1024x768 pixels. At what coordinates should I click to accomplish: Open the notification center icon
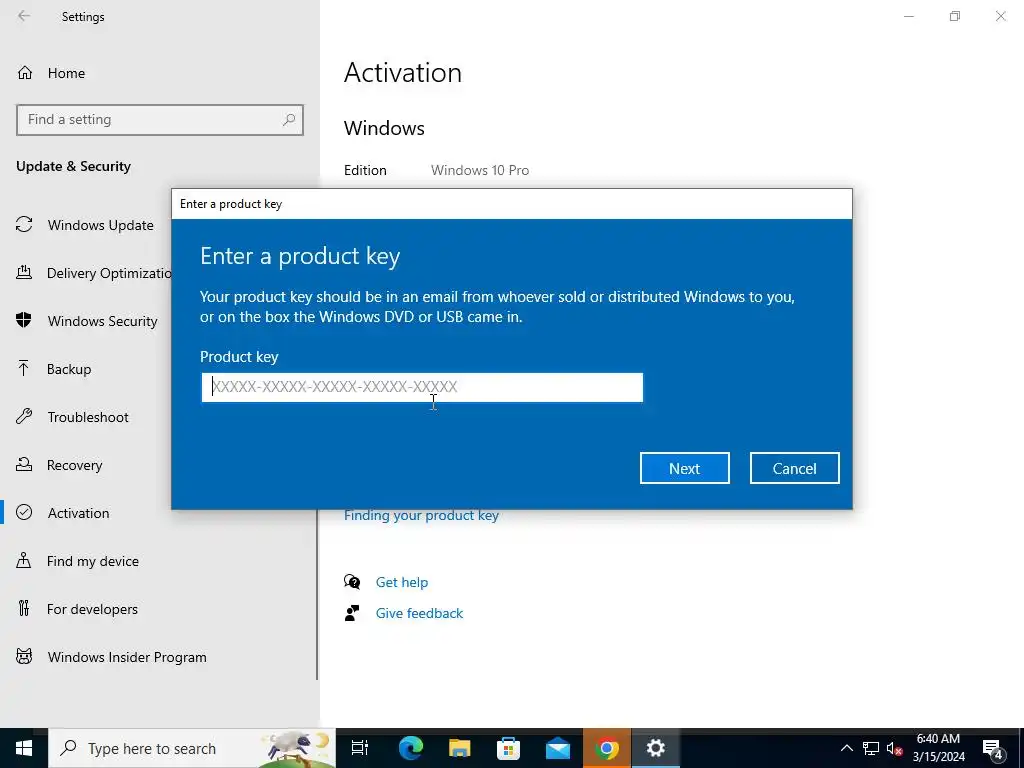coord(993,749)
